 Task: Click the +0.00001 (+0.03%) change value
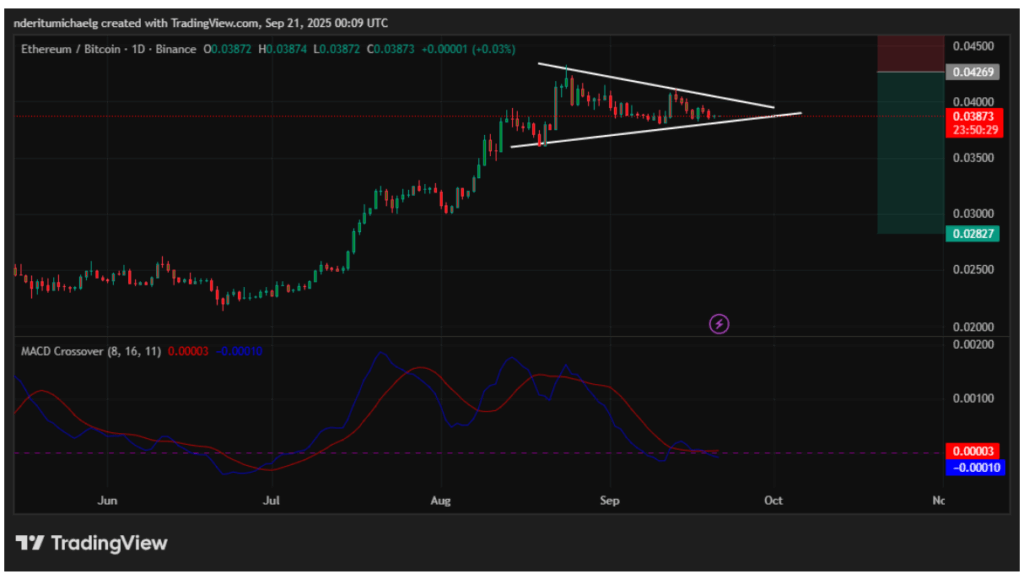pyautogui.click(x=468, y=49)
